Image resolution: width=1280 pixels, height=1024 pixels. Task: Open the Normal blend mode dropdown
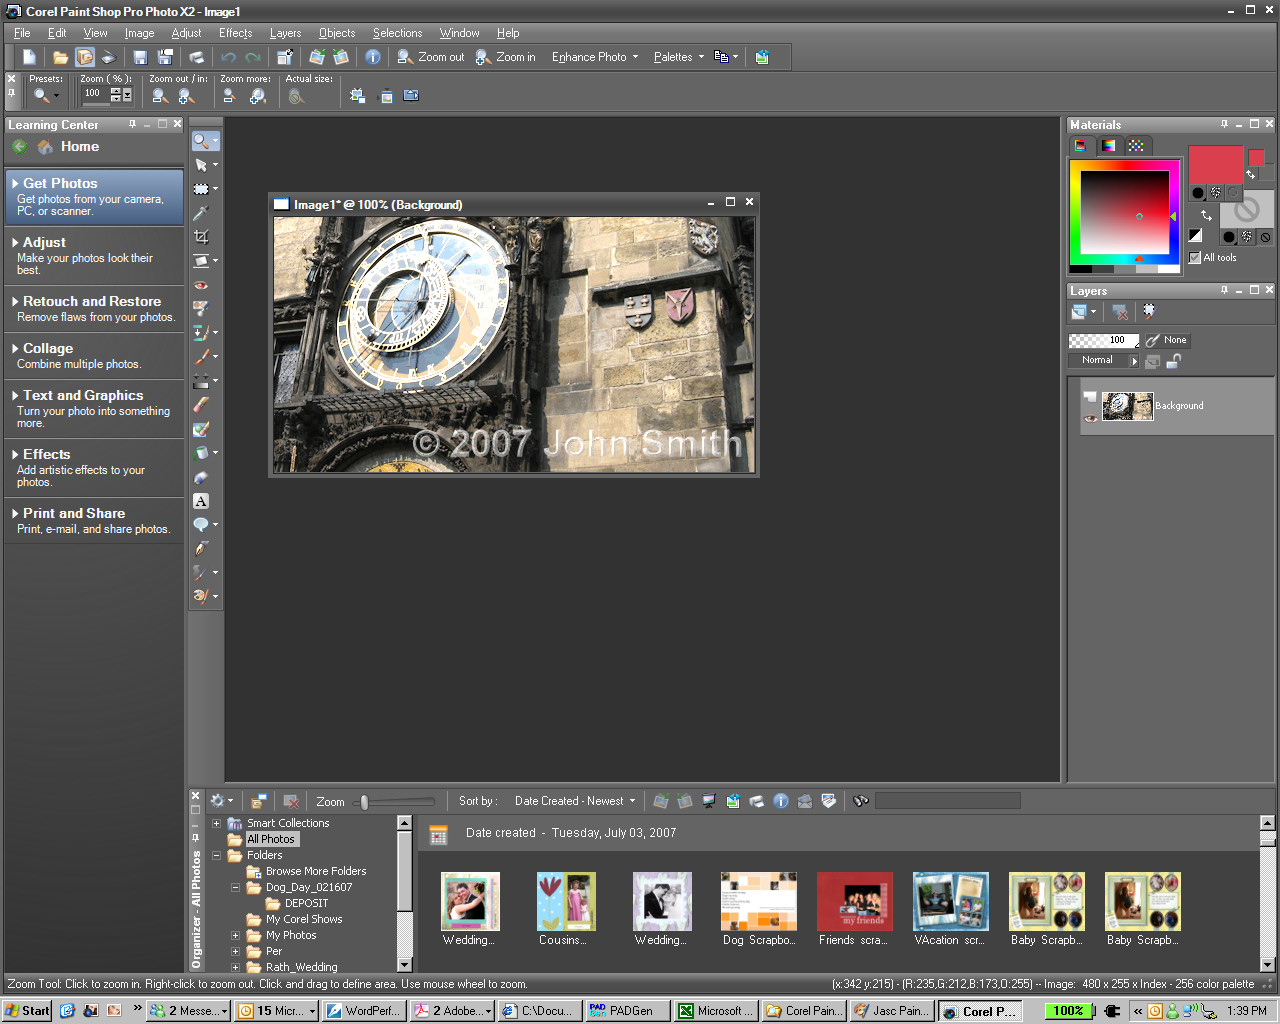tap(1132, 360)
